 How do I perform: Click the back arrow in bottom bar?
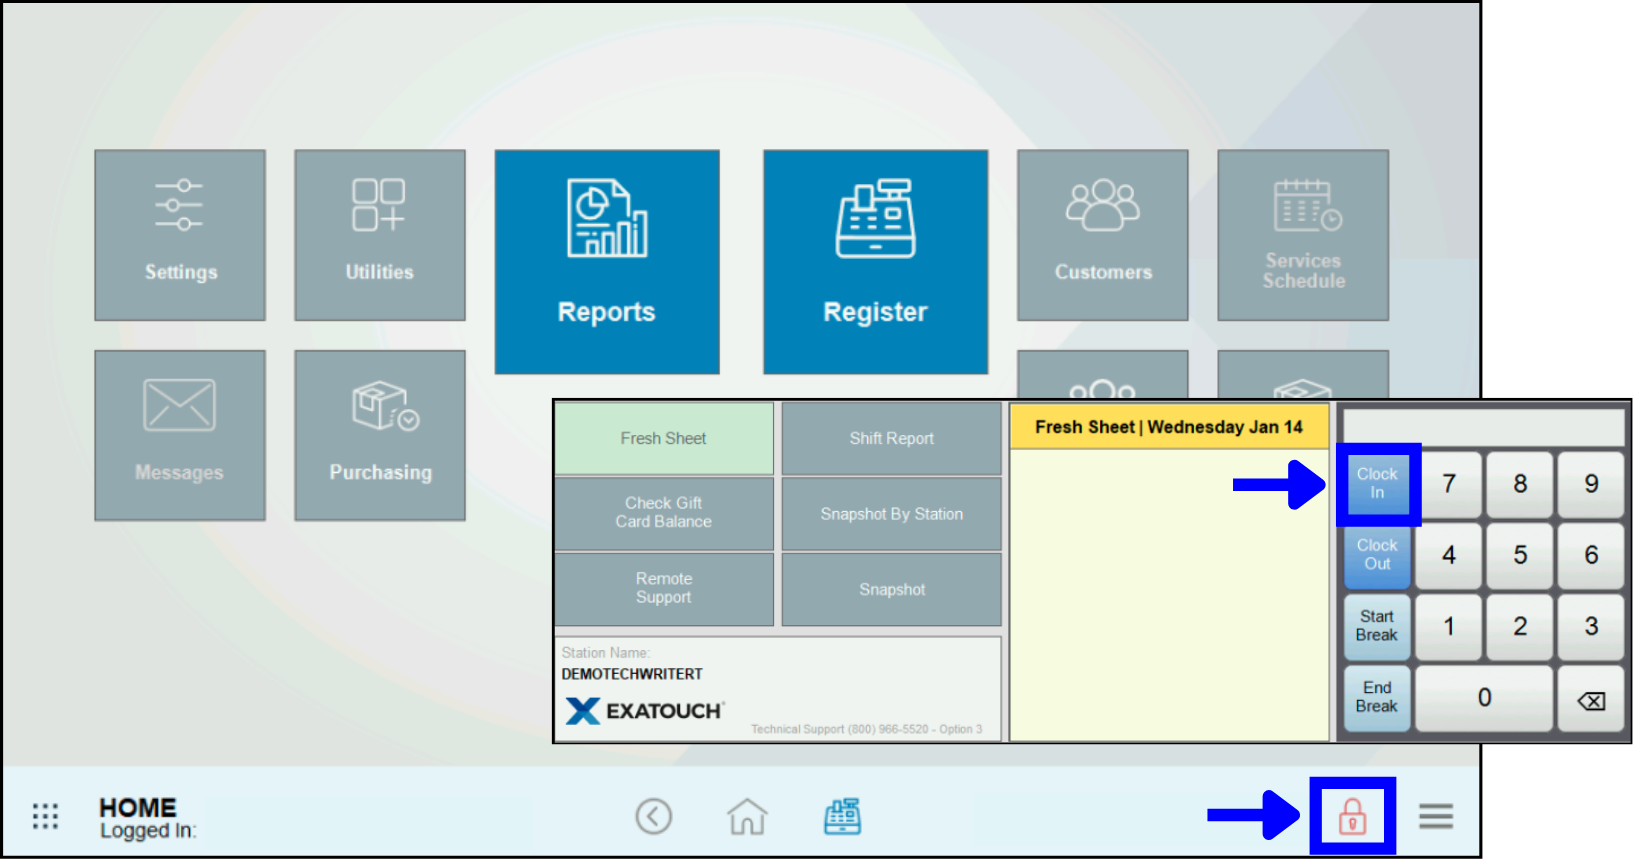pyautogui.click(x=654, y=816)
